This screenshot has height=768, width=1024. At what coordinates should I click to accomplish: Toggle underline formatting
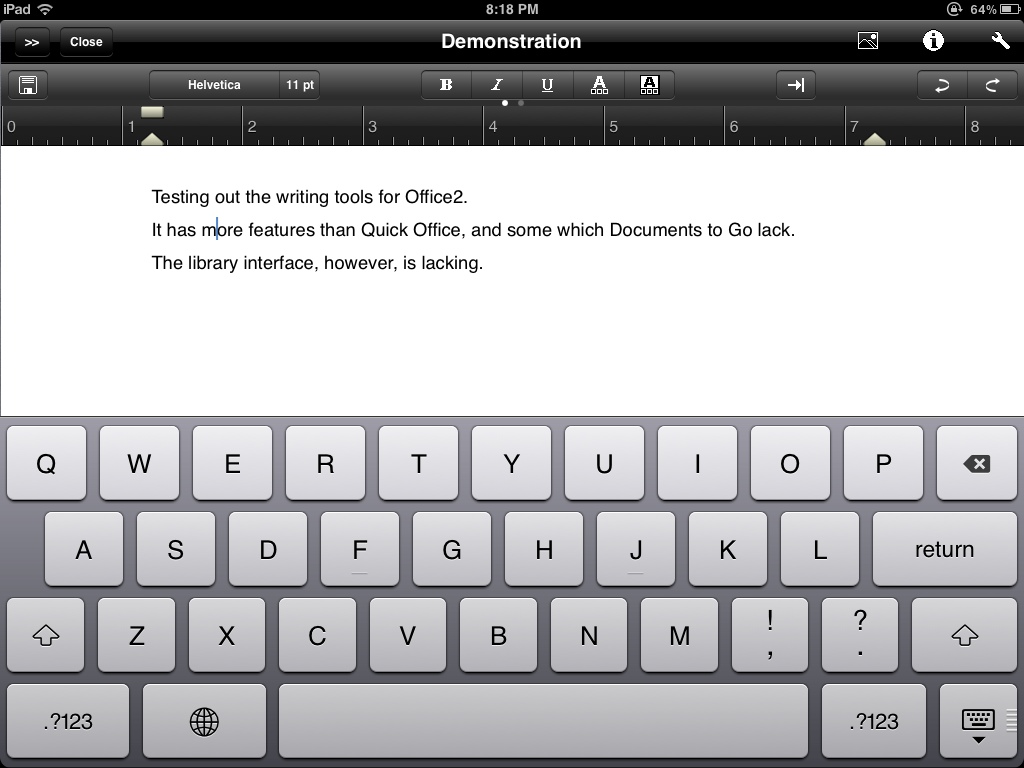547,86
